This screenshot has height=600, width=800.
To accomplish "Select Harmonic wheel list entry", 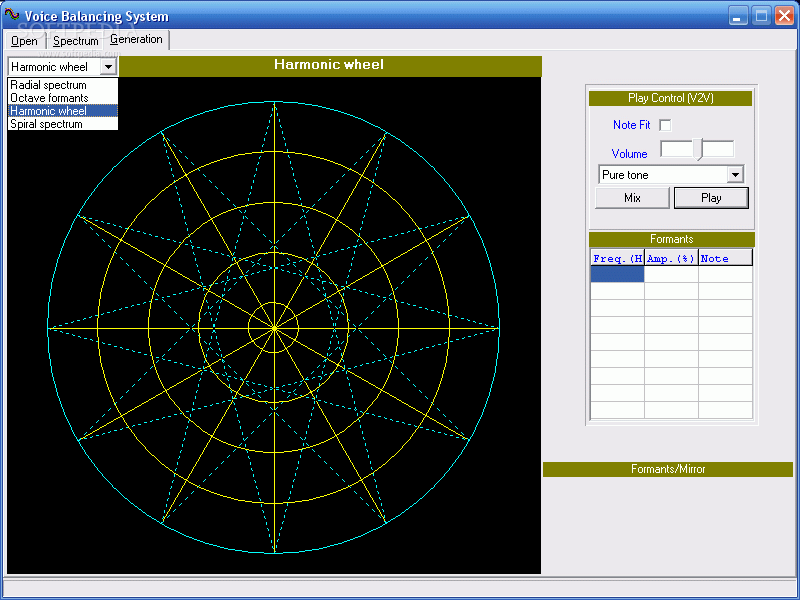I will point(63,111).
